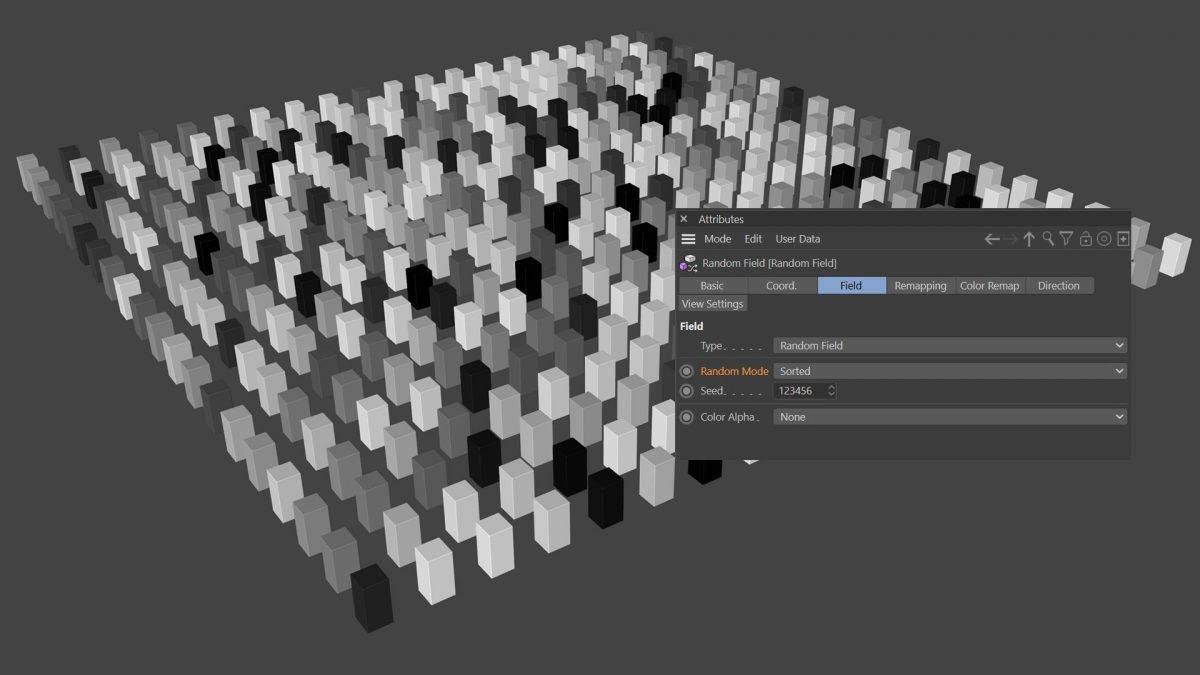Click the Type parameter label
The width and height of the screenshot is (1200, 675).
click(x=711, y=346)
